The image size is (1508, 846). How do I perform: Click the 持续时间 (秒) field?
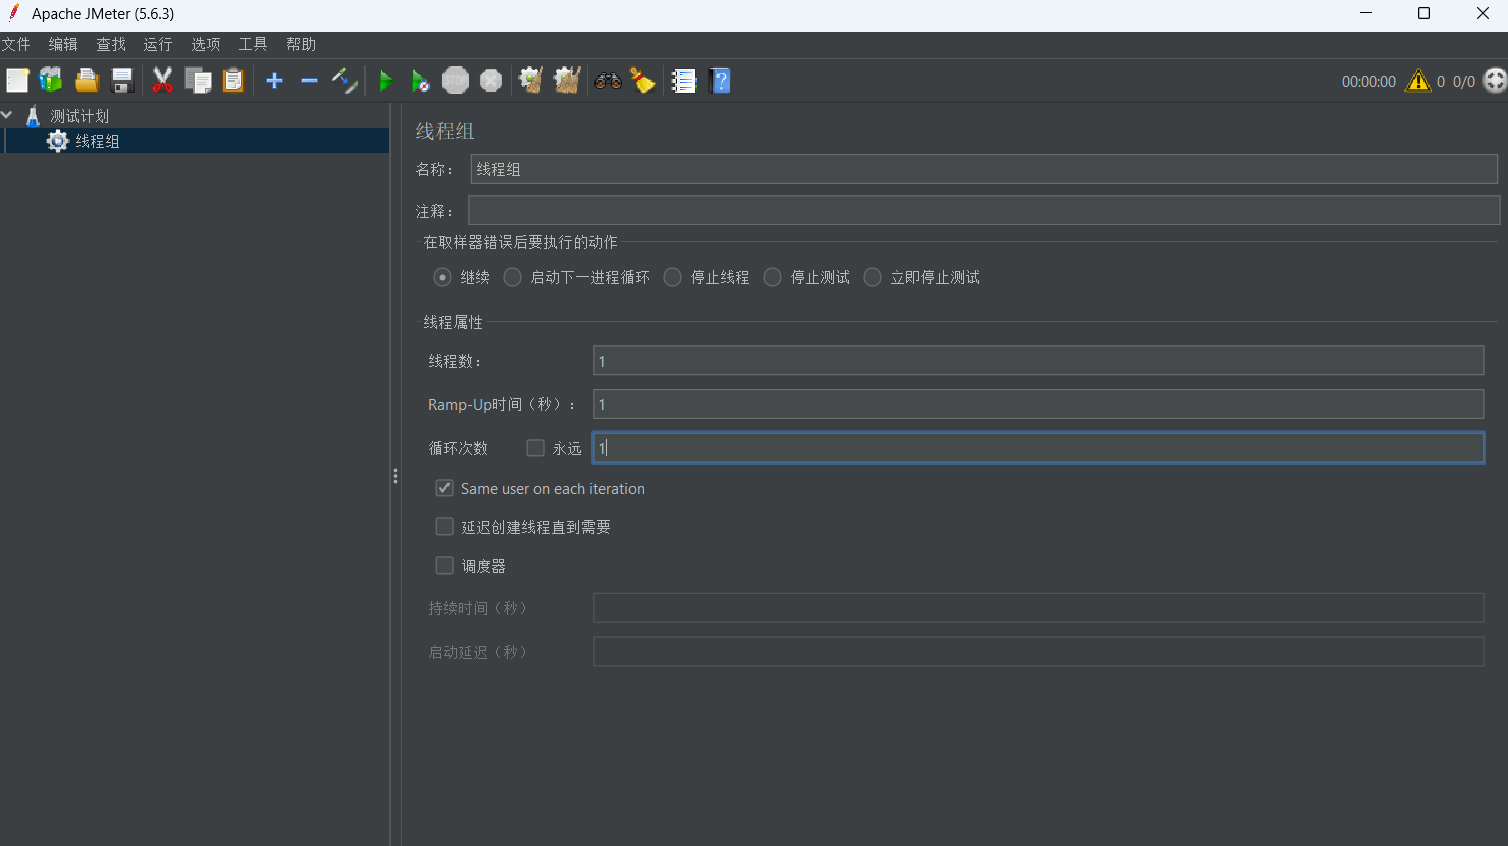point(1038,608)
